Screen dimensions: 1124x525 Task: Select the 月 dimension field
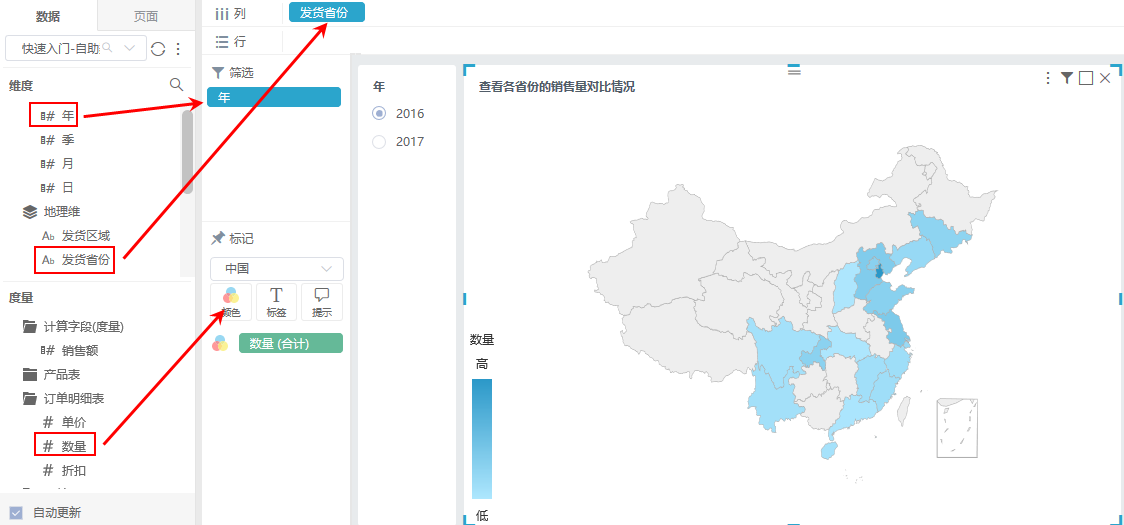(57, 164)
